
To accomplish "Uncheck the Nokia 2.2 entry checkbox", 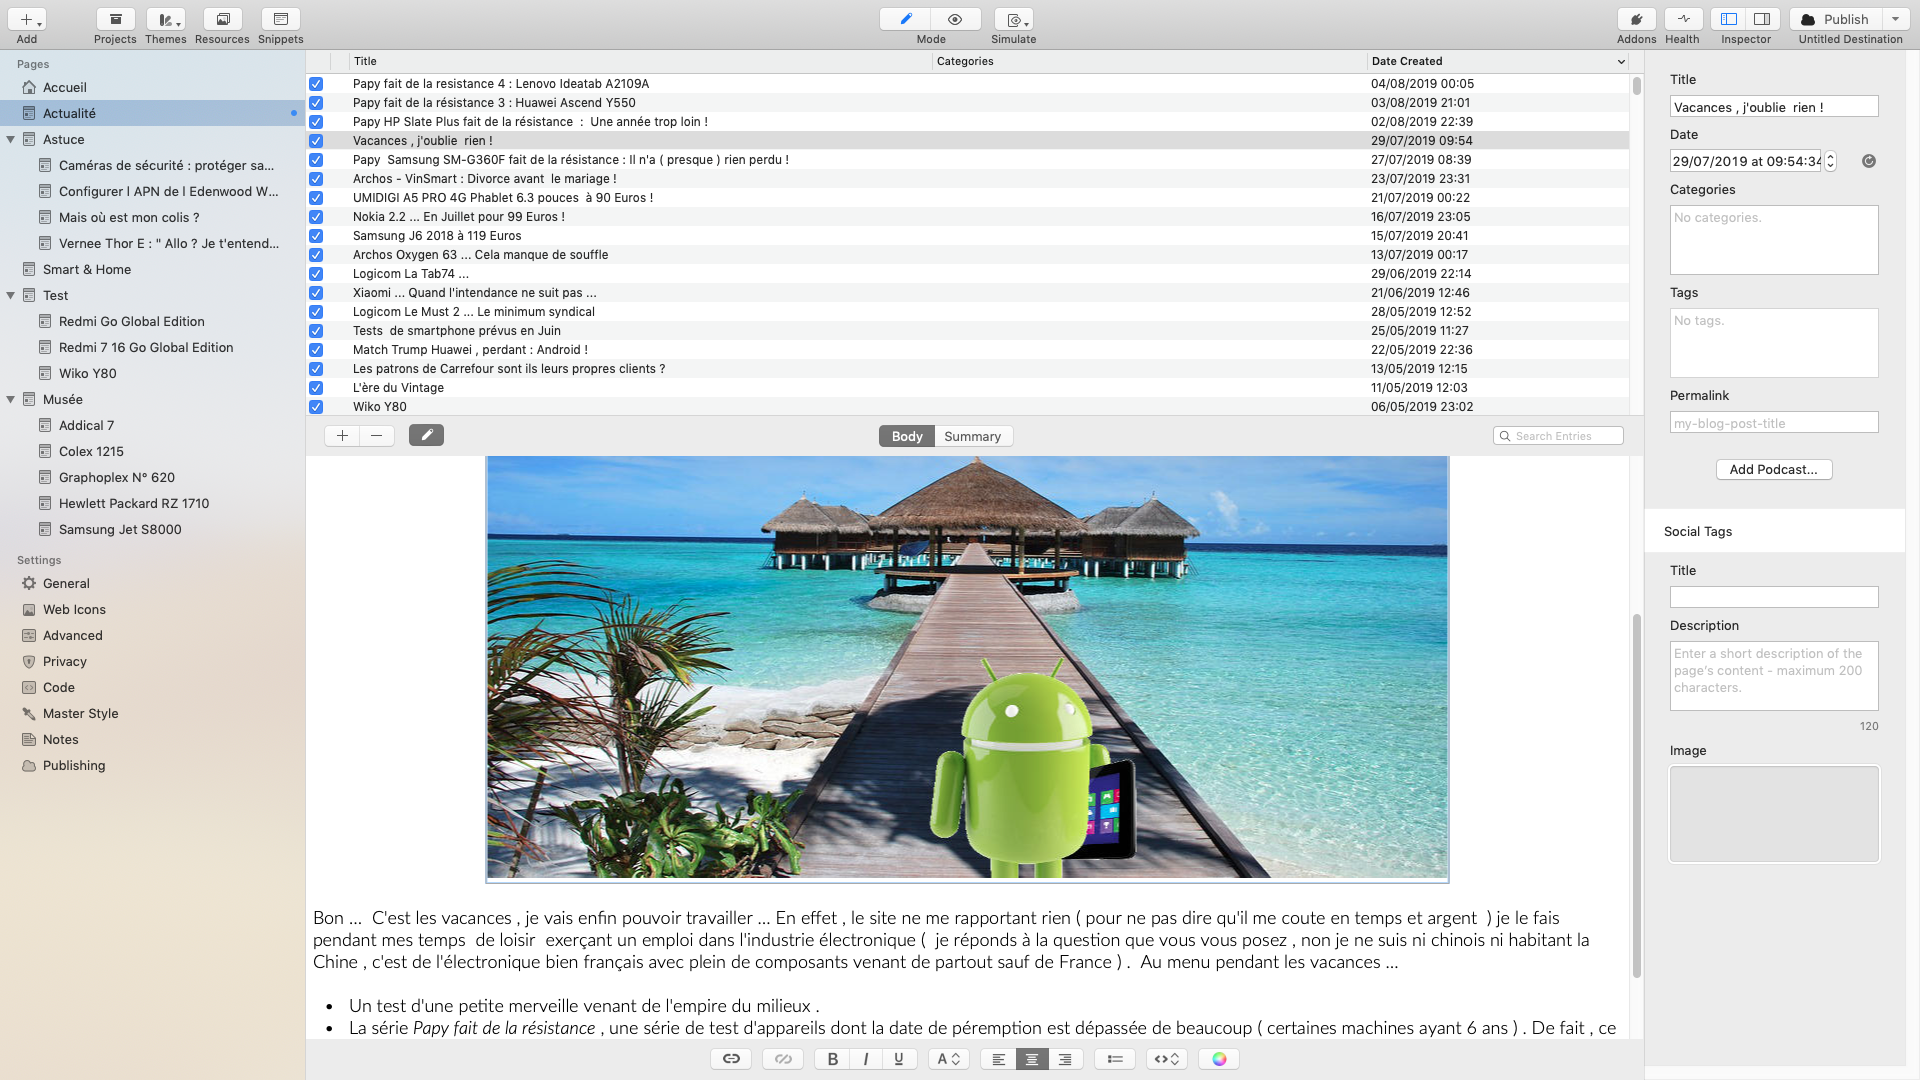I will 316,217.
